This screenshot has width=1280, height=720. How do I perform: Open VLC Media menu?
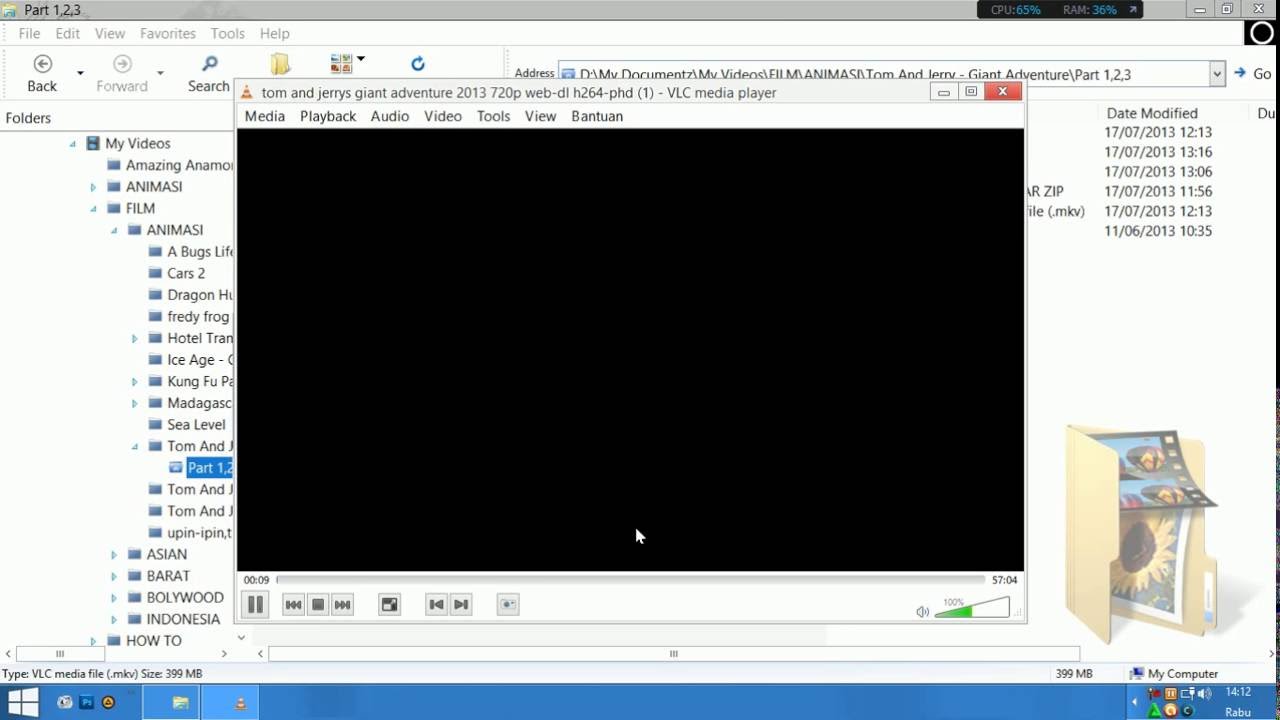(265, 116)
